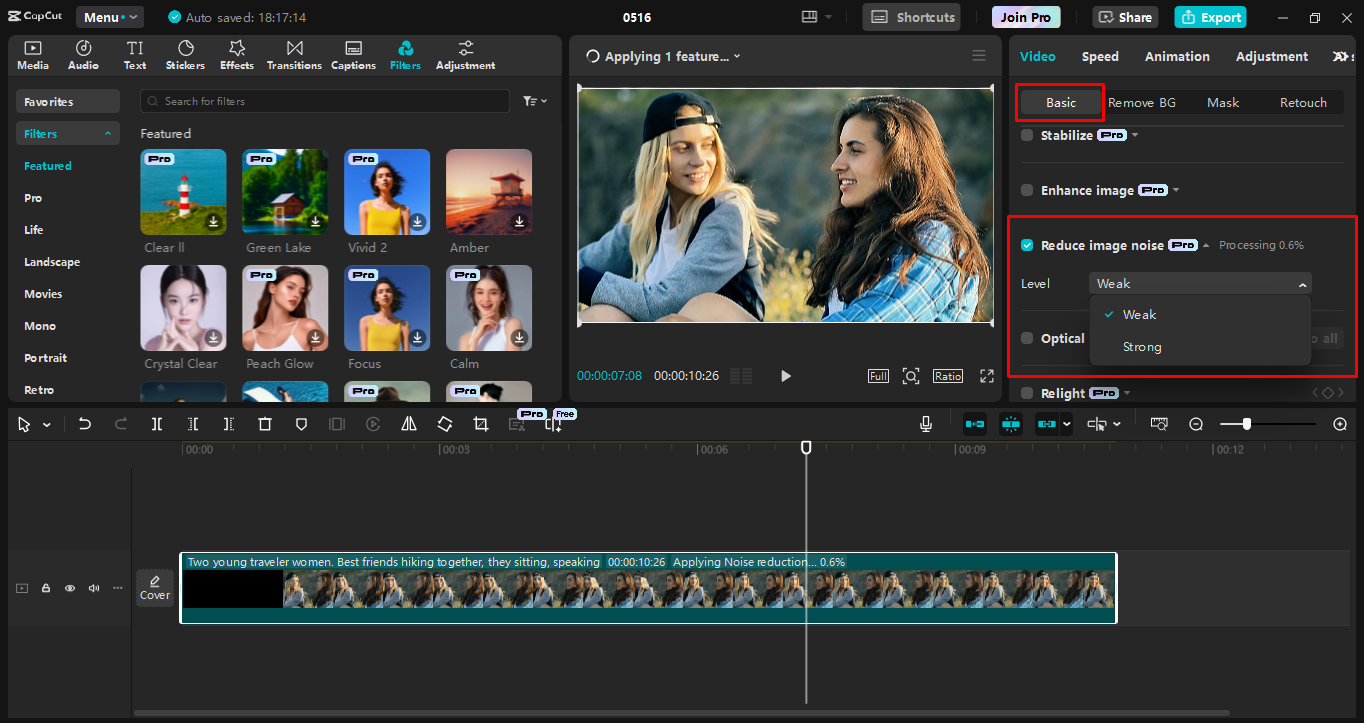Image resolution: width=1364 pixels, height=723 pixels.
Task: Switch to the Mask tab
Action: click(x=1222, y=103)
